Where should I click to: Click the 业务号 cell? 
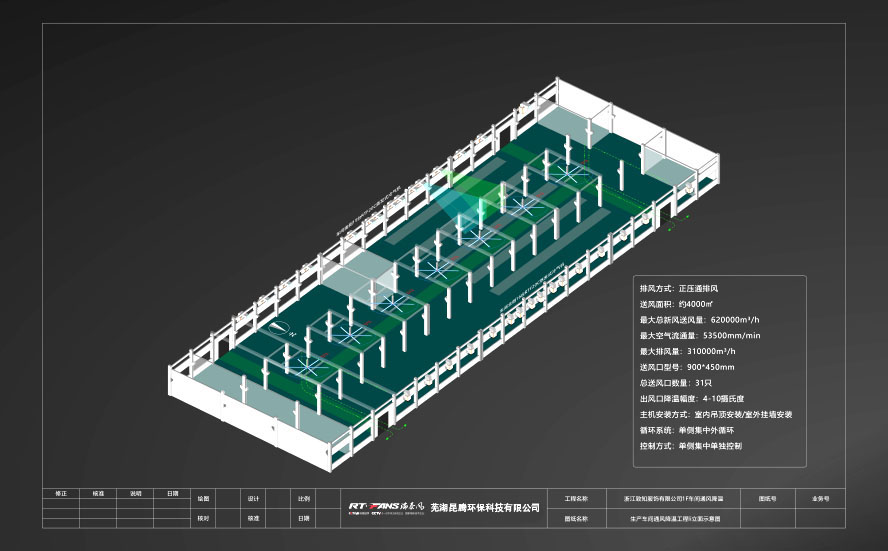(x=820, y=499)
